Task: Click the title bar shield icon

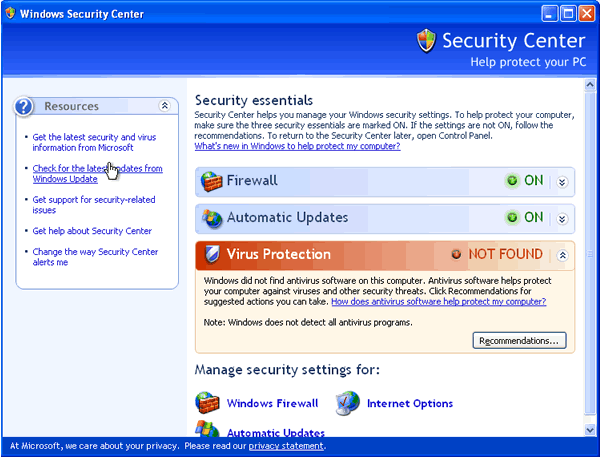Action: [x=10, y=13]
